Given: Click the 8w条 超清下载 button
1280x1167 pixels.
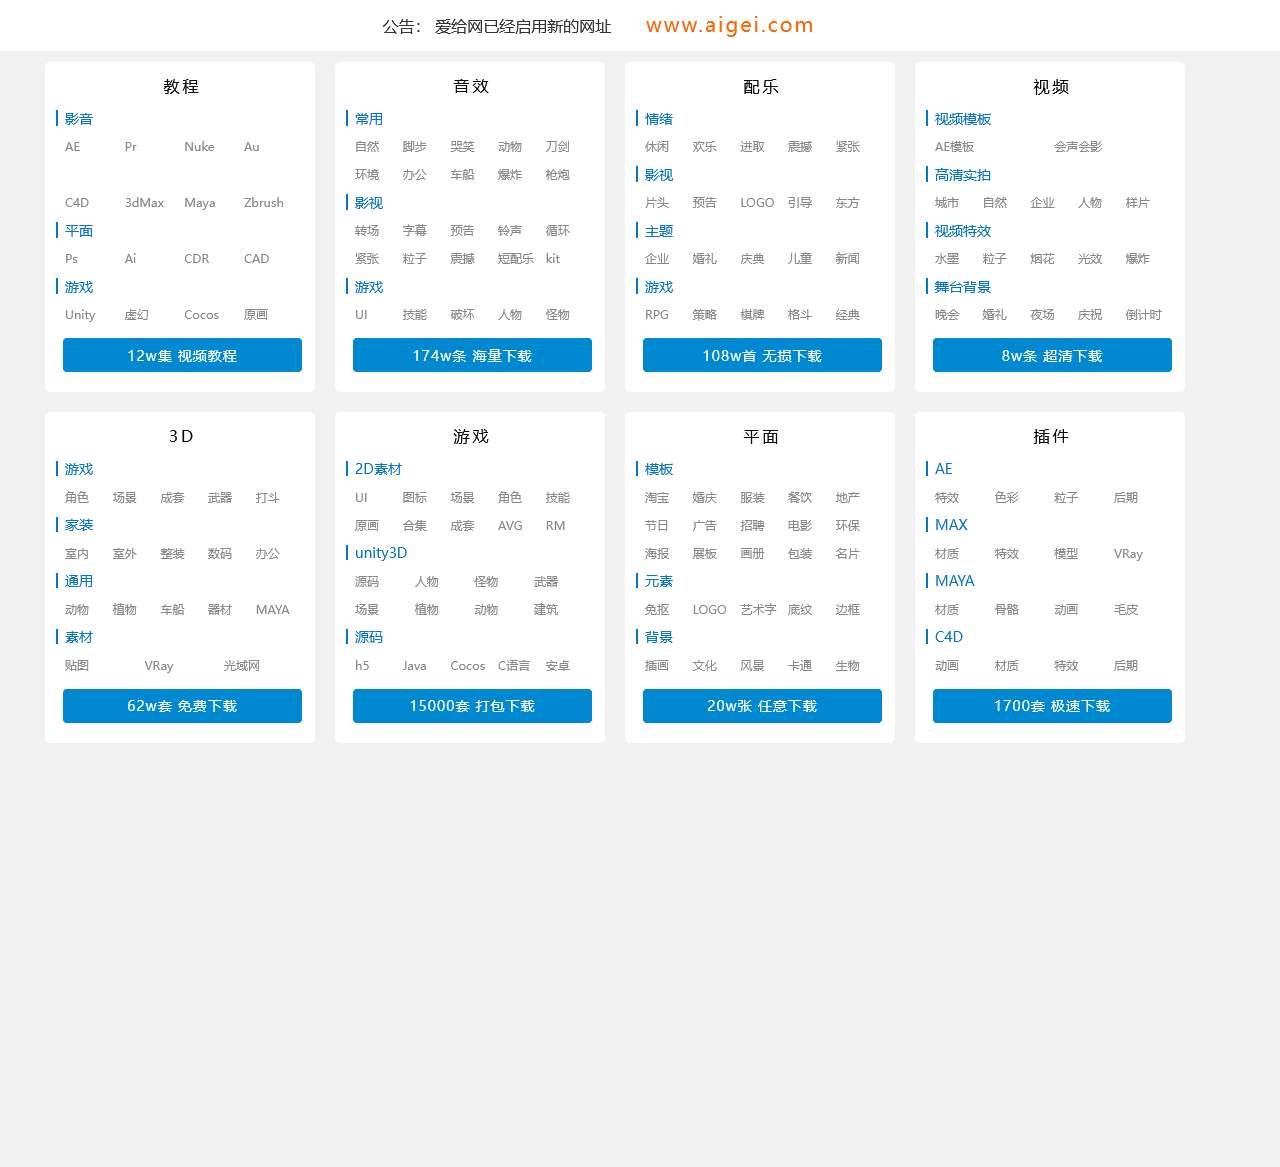Looking at the screenshot, I should 1052,355.
